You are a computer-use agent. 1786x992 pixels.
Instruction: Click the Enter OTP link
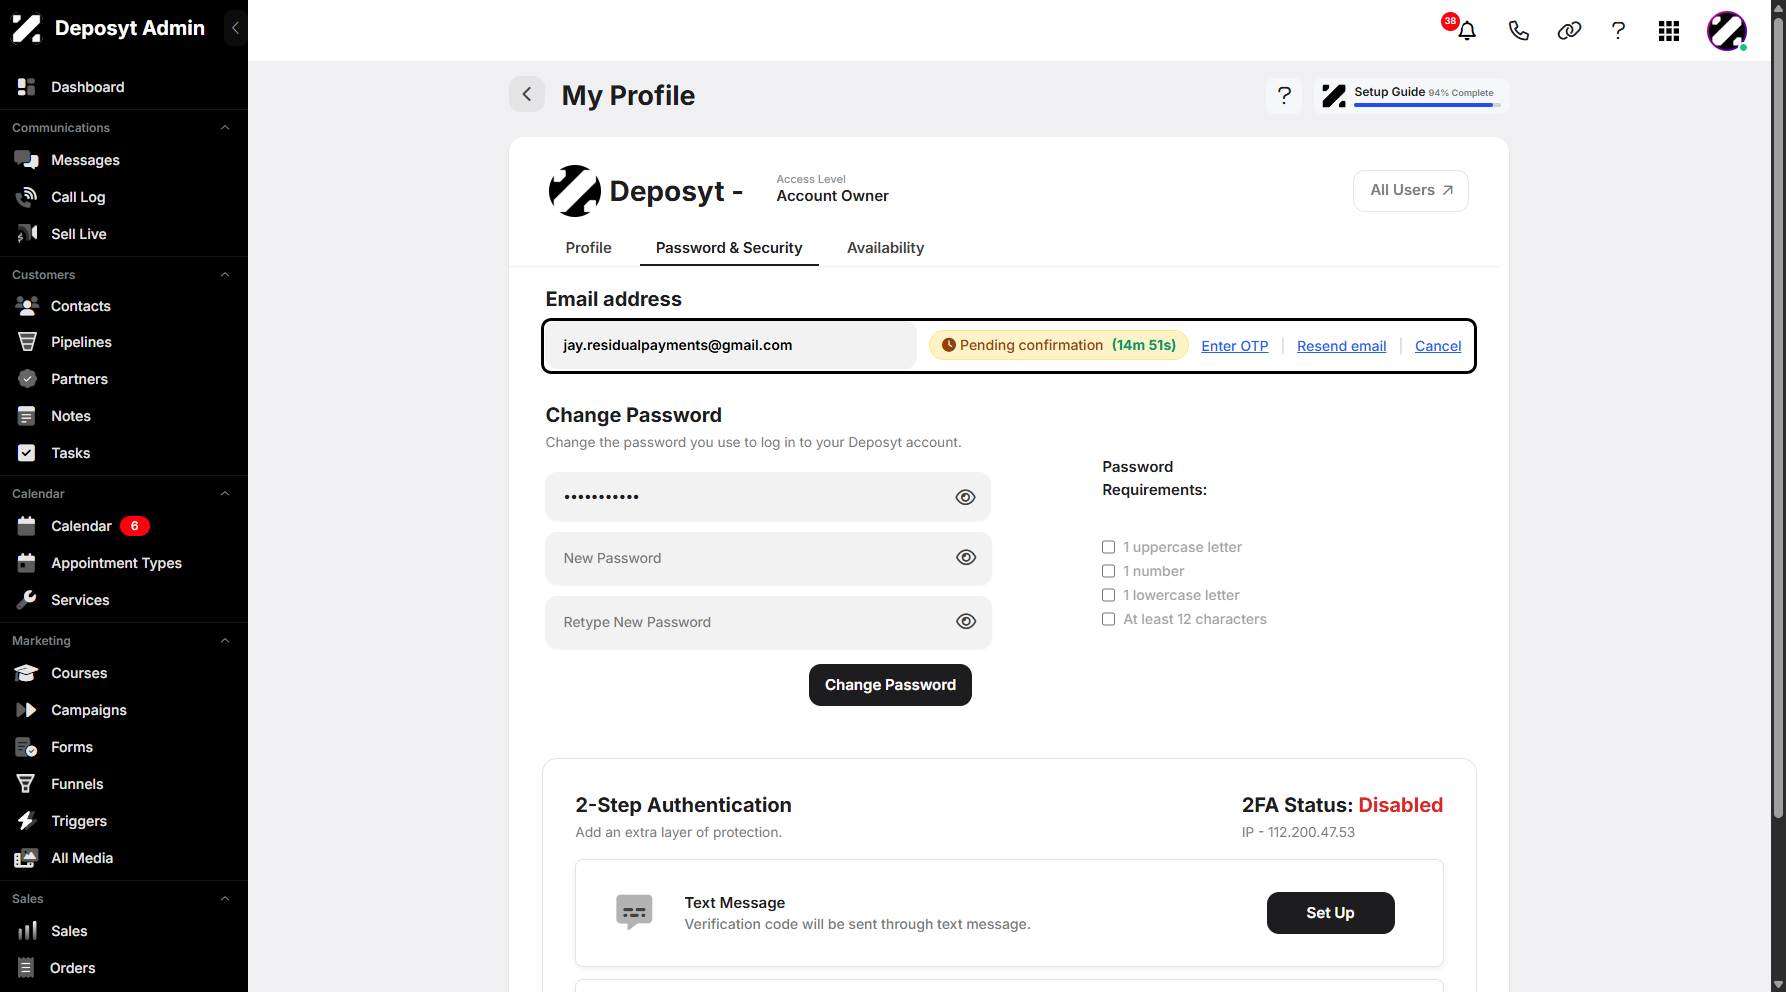coord(1234,346)
